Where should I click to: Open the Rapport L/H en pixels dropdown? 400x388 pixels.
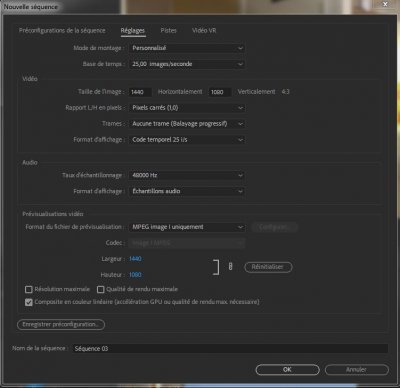coord(187,108)
